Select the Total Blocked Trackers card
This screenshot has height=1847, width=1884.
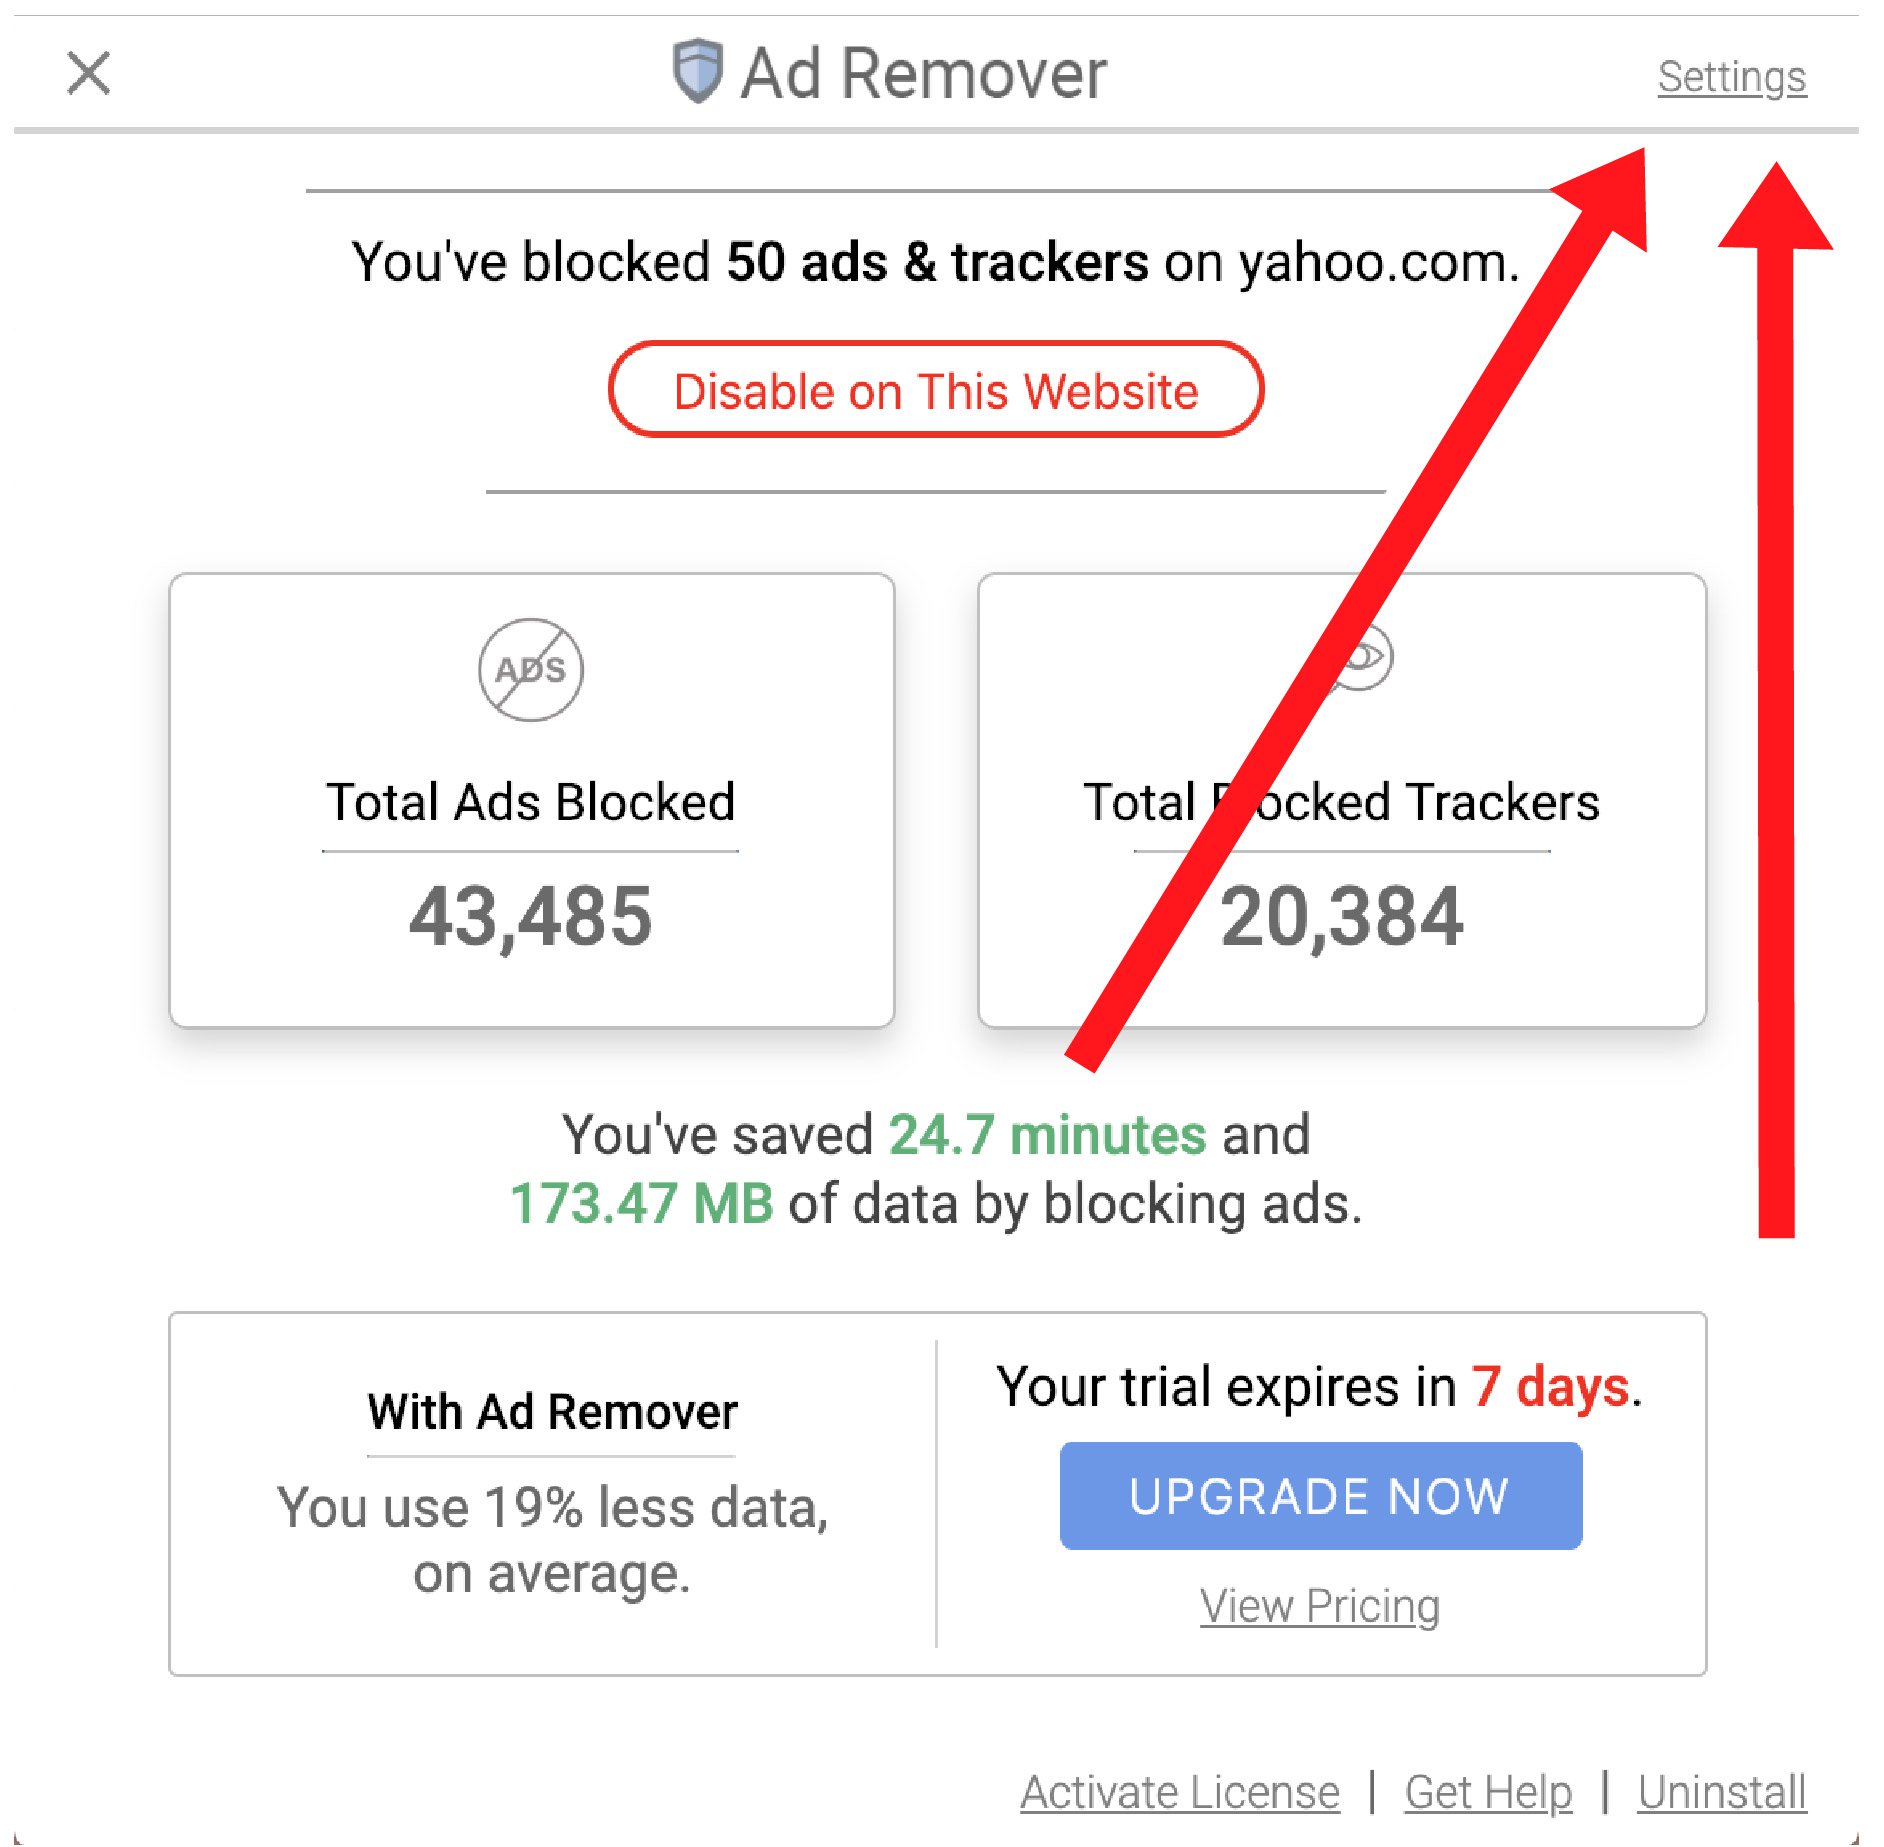[x=1341, y=800]
